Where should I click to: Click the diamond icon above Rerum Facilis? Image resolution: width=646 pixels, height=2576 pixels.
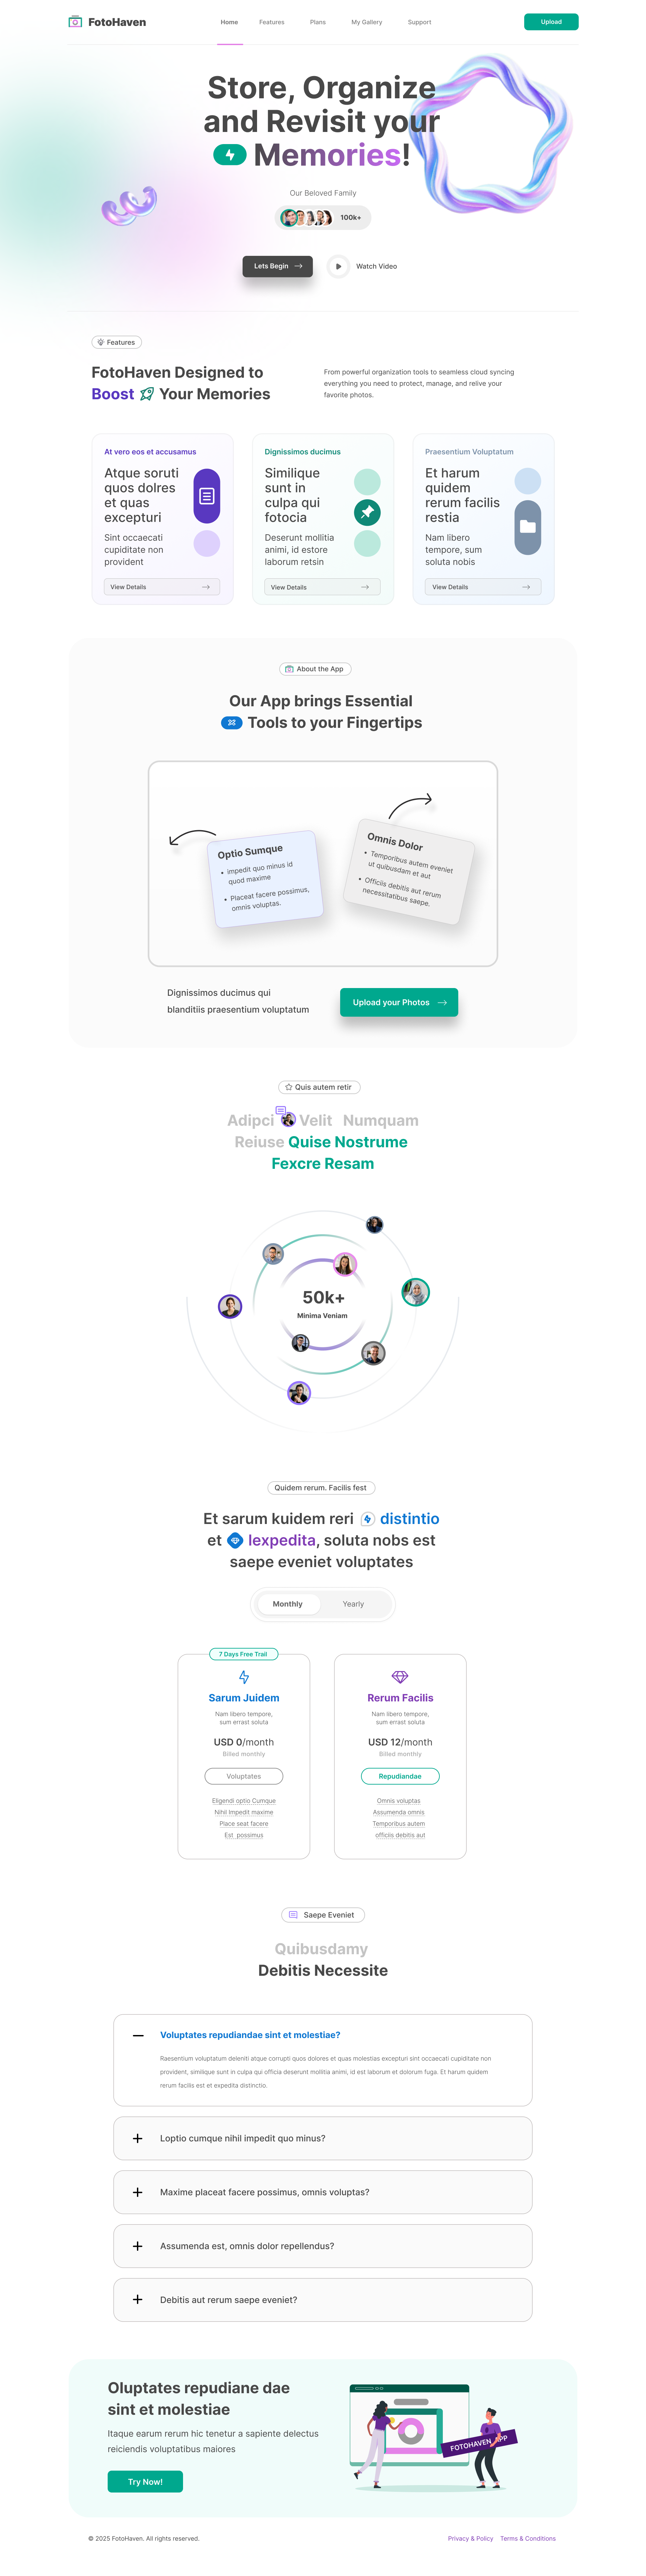400,1677
